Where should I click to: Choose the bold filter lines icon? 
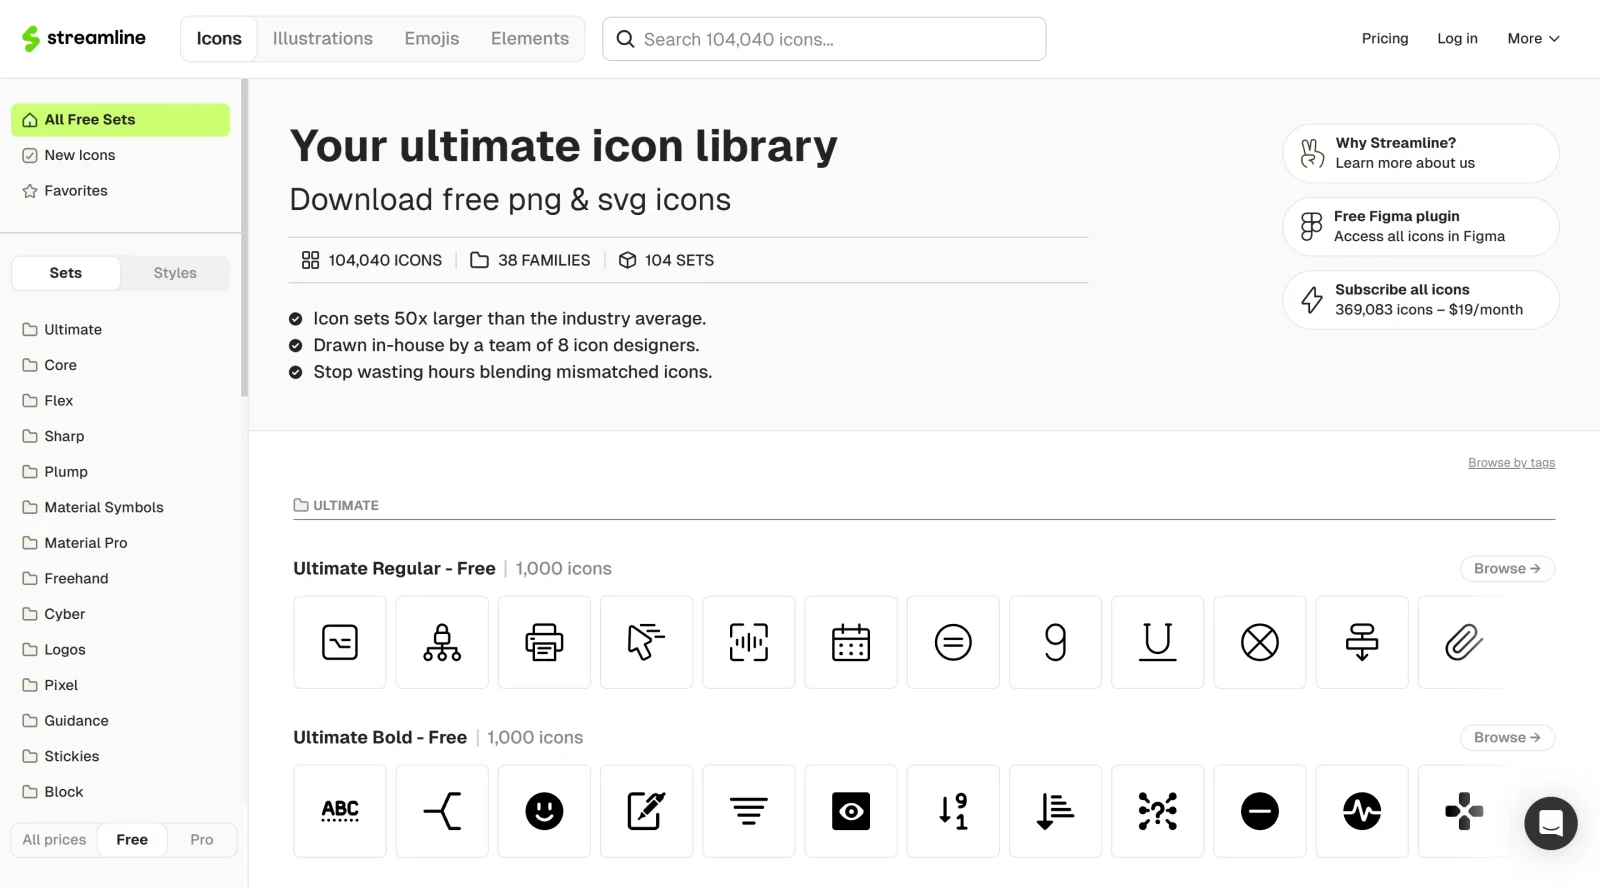[749, 811]
